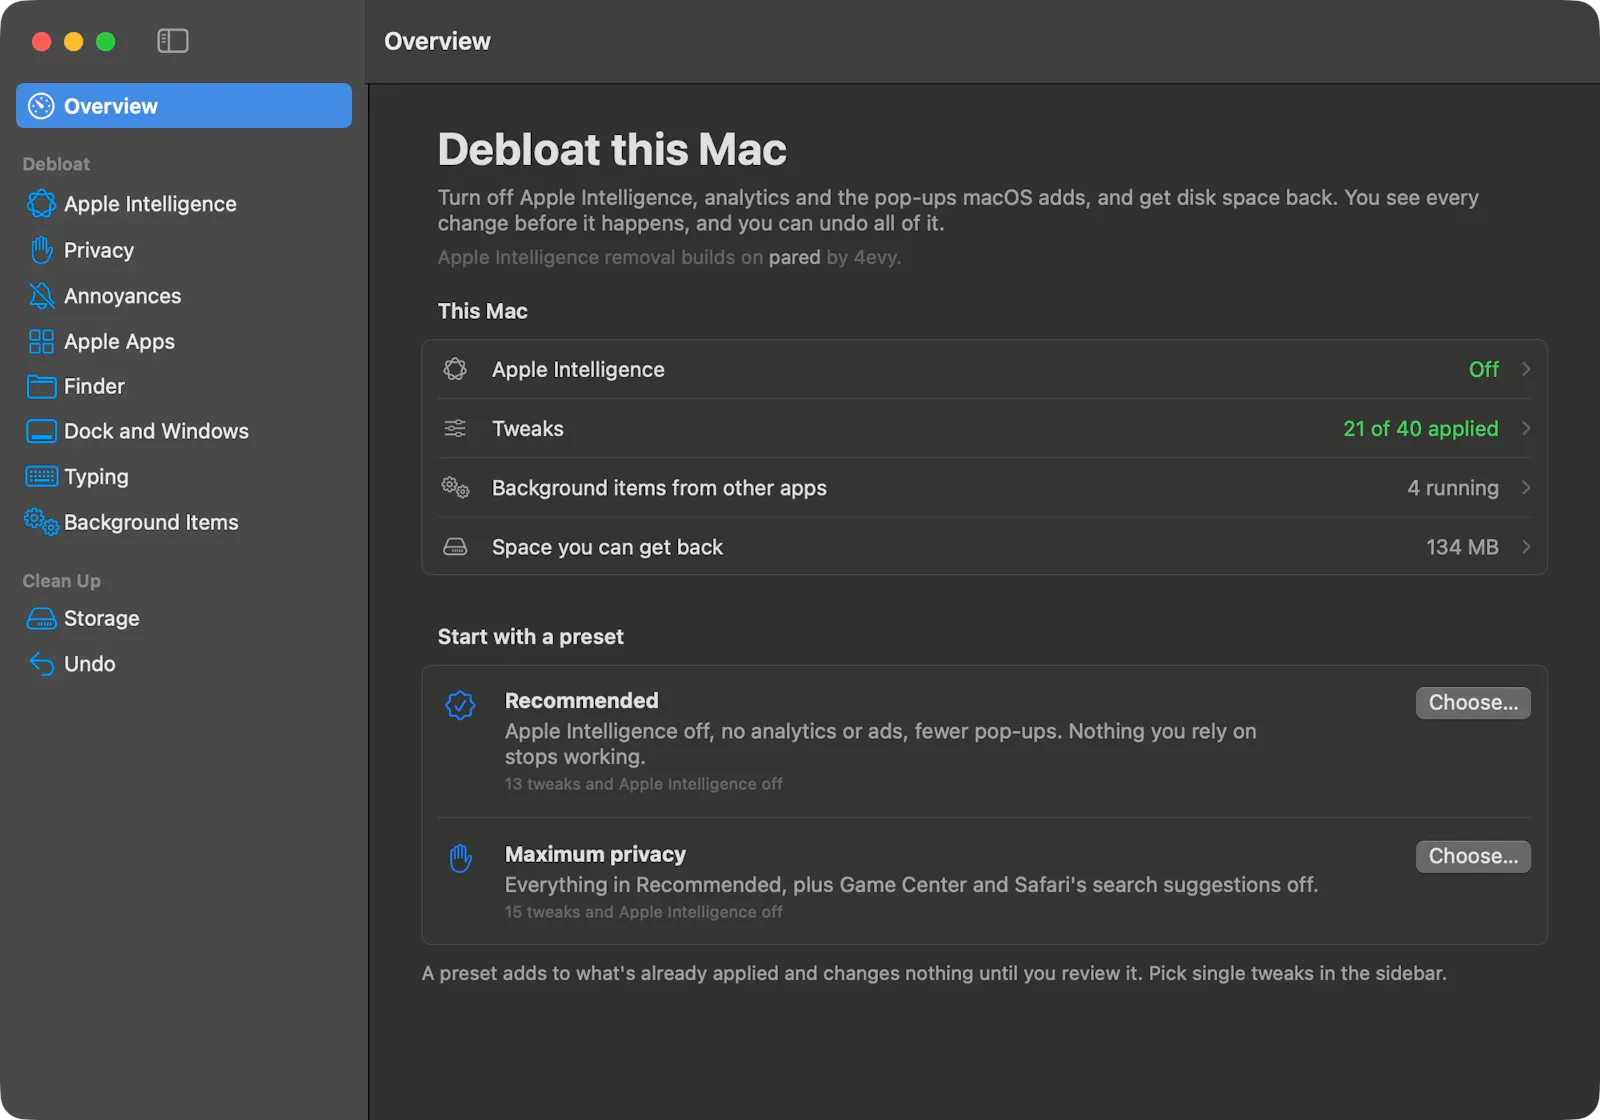Click the Annoyances crossed-bell icon
Viewport: 1600px width, 1120px height.
41,296
